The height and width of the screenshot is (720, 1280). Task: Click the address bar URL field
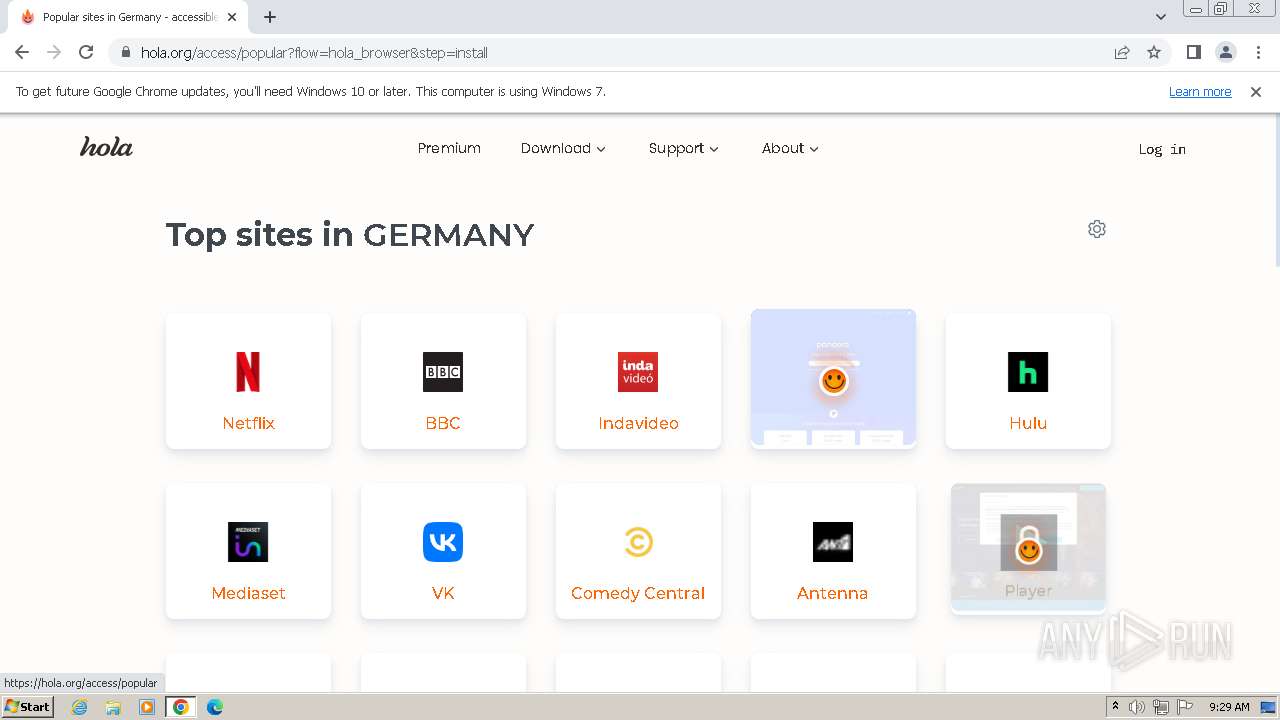[620, 52]
